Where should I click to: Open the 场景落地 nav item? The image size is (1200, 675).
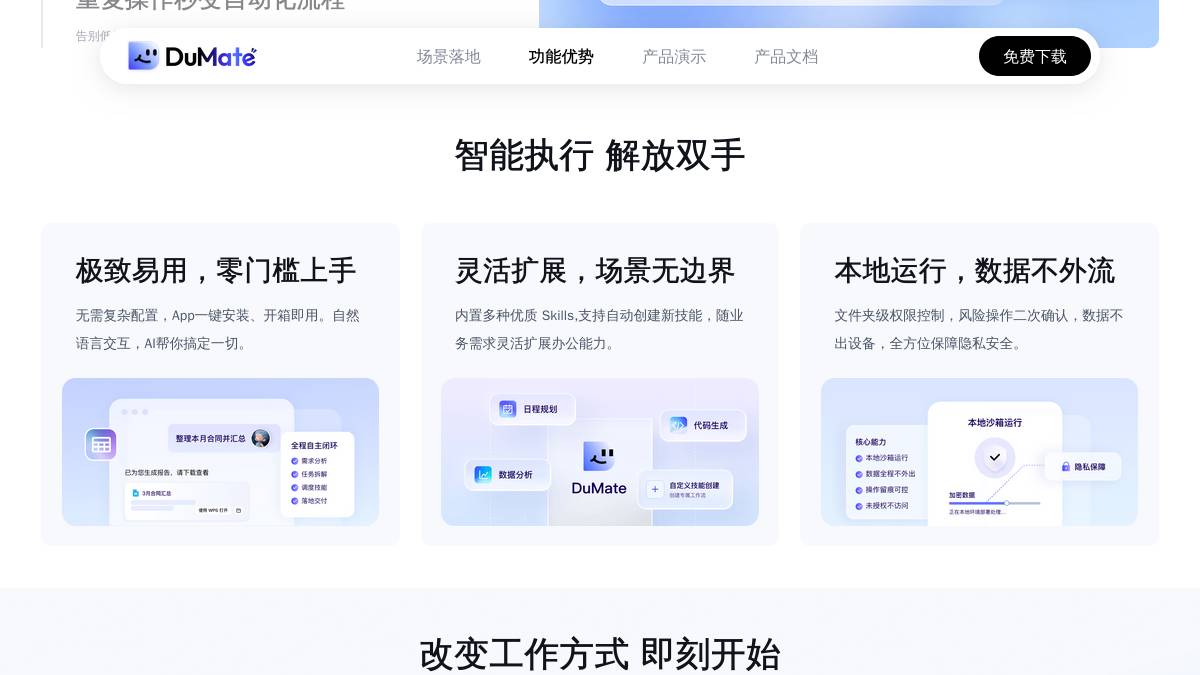[x=449, y=57]
